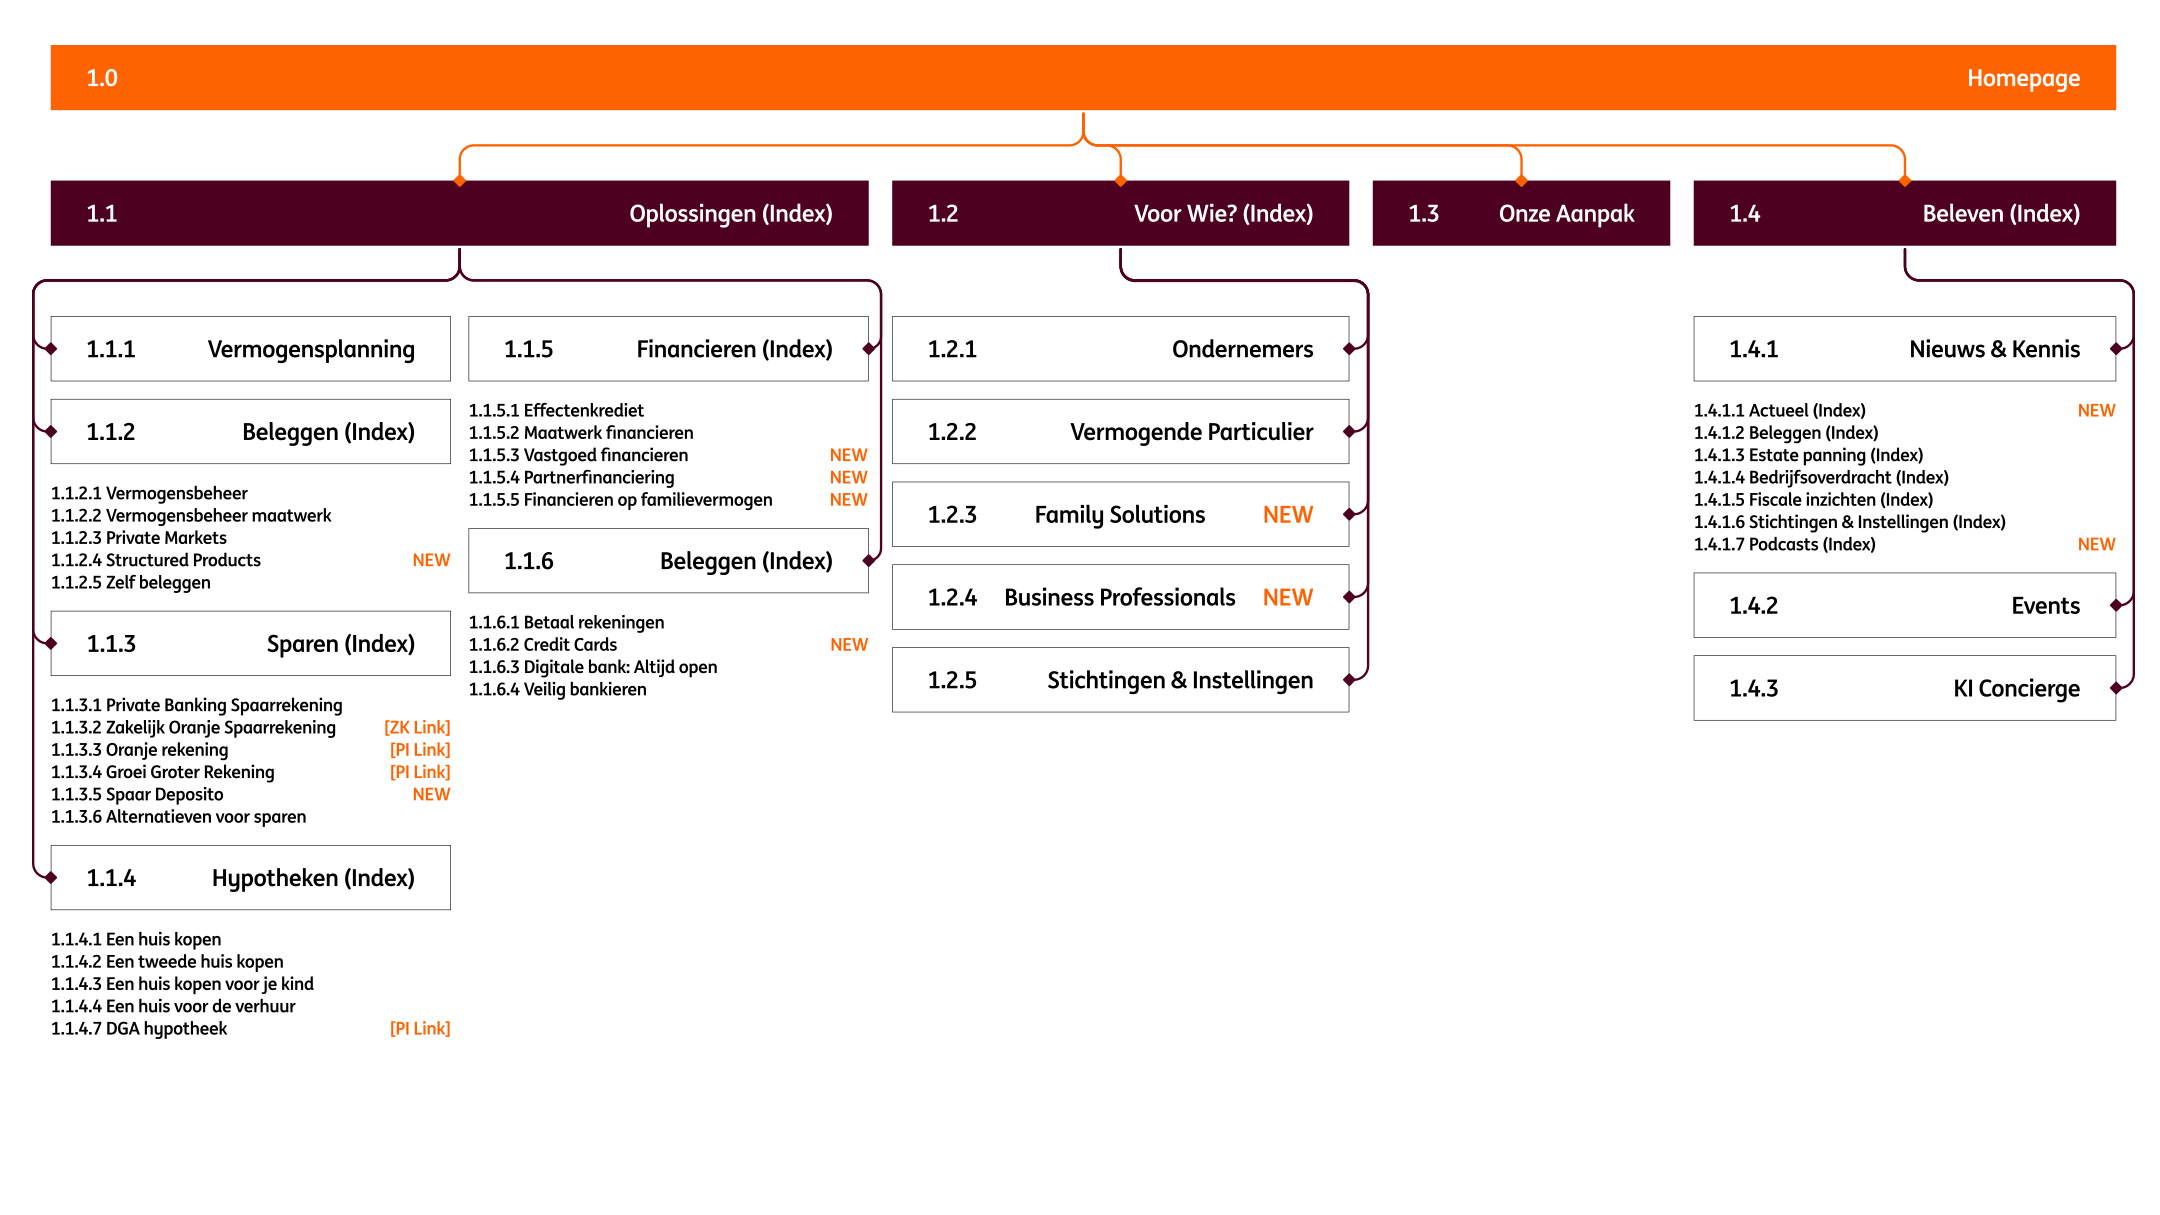Open the Voor Wie? (Index) node 1.2
This screenshot has height=1215, width=2160.
coord(1120,213)
